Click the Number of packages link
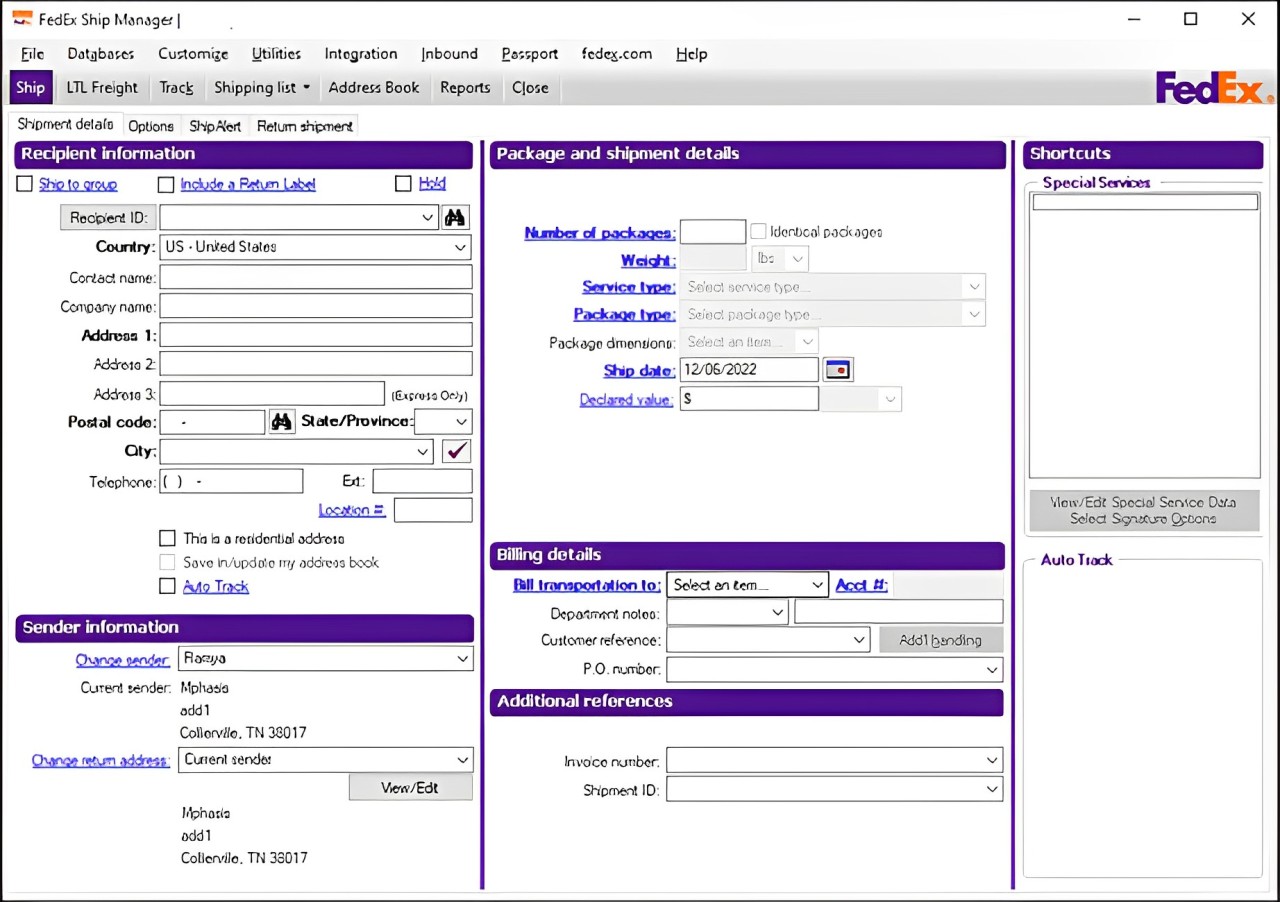Screen dimensions: 1280x902 click(x=600, y=233)
